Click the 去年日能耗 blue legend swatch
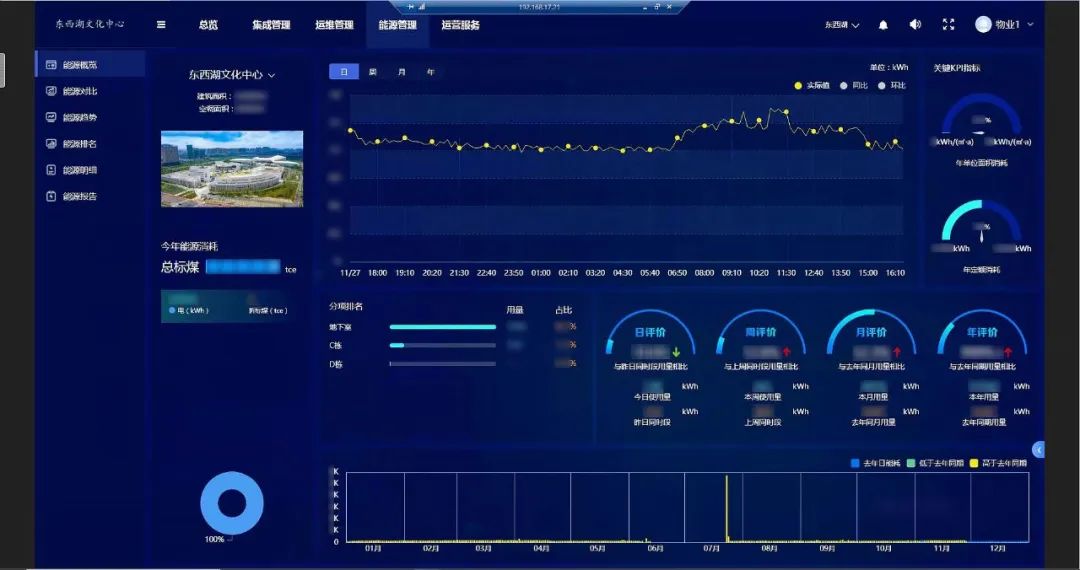Image resolution: width=1080 pixels, height=570 pixels. pyautogui.click(x=854, y=463)
